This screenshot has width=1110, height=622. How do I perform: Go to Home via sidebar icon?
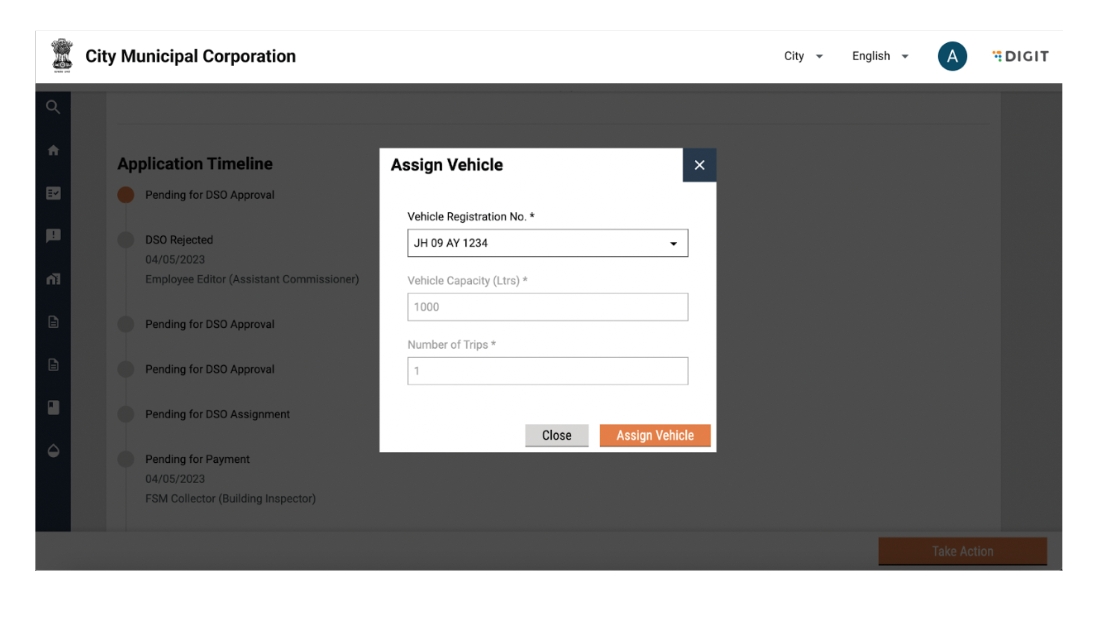point(53,150)
